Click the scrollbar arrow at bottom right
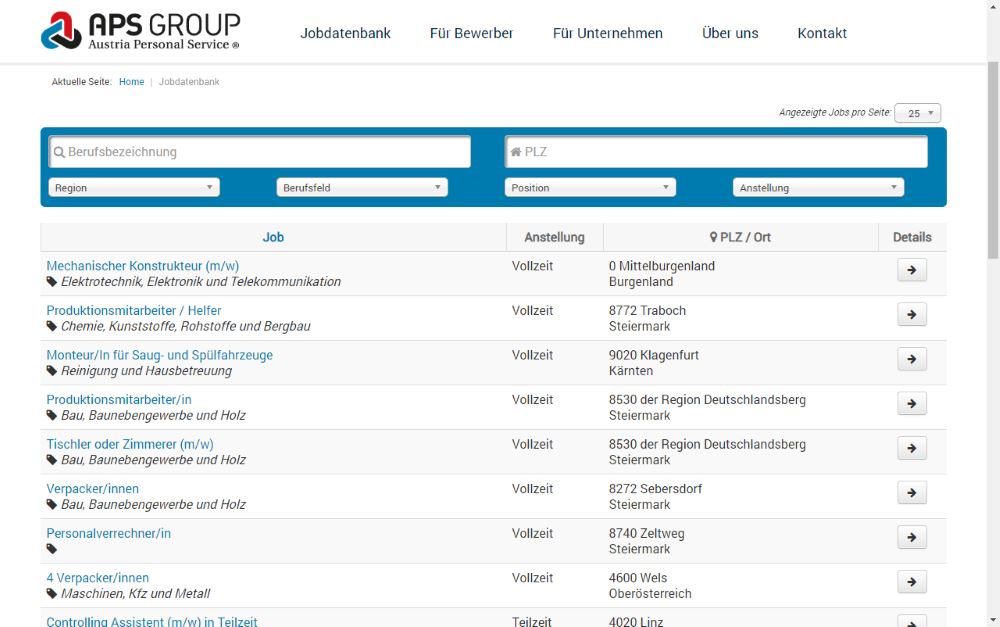The width and height of the screenshot is (1000, 627). point(993,619)
